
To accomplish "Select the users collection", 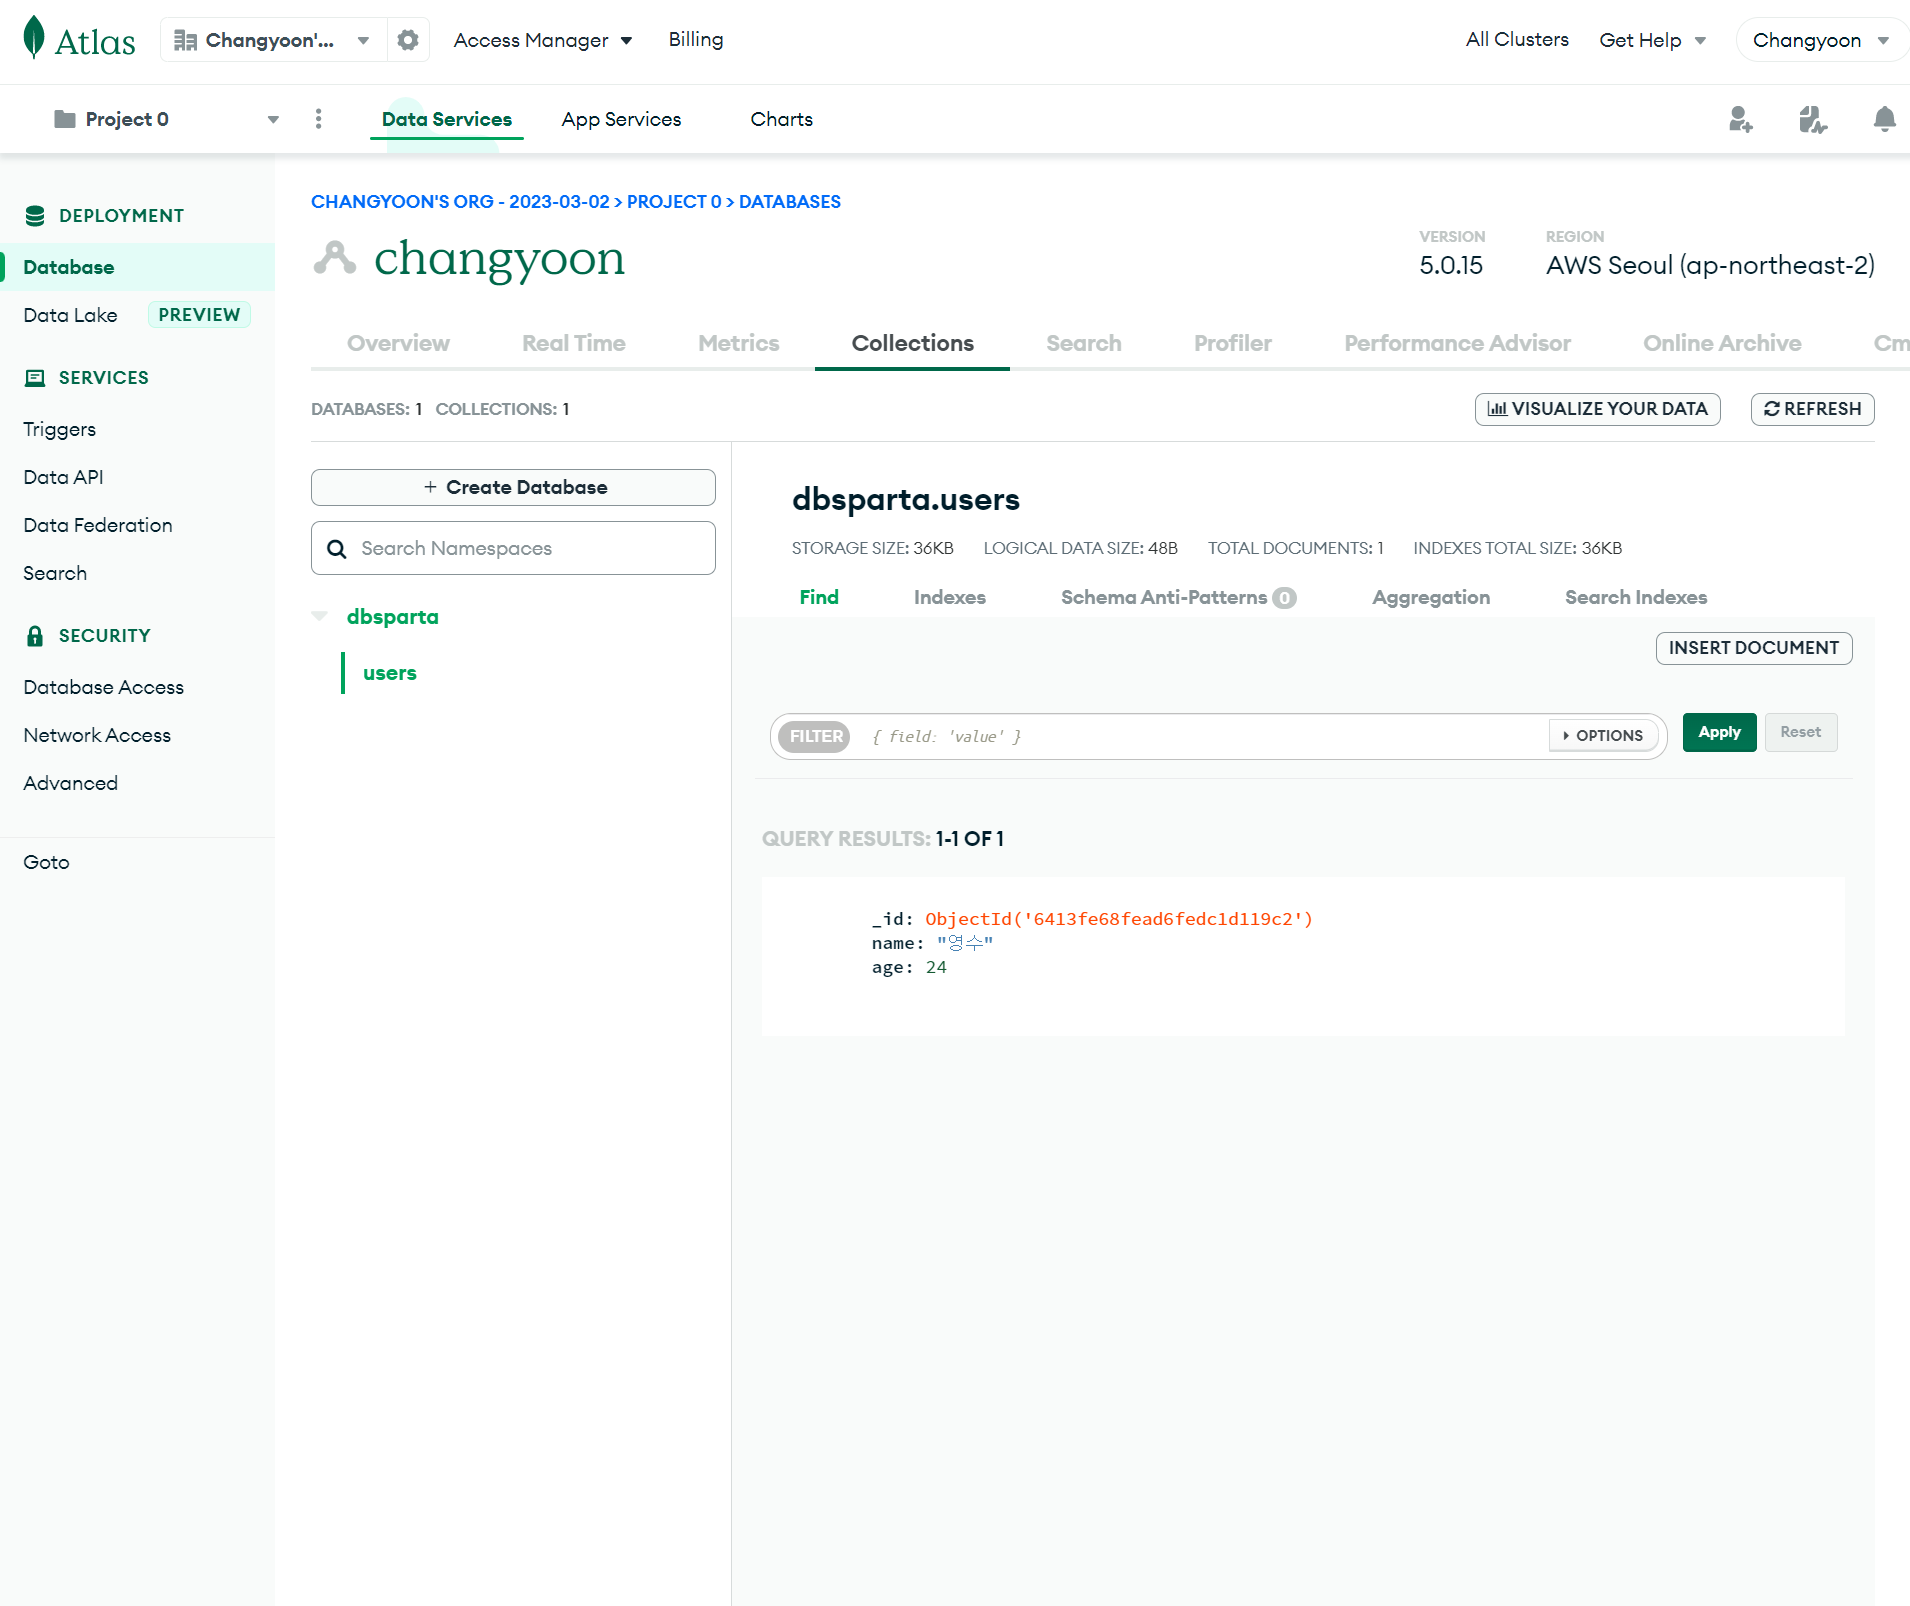I will click(390, 673).
